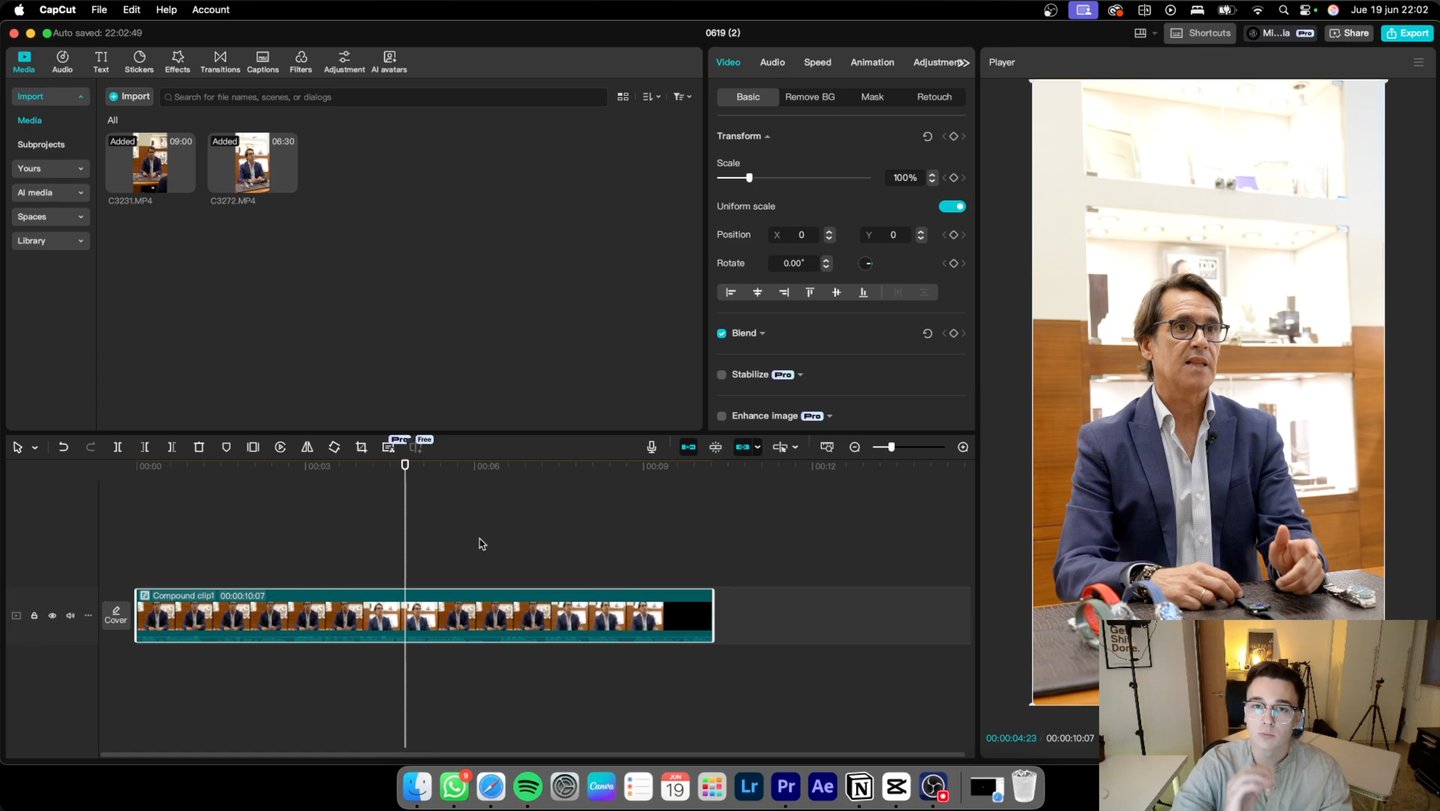
Task: Select the Mask tab
Action: pyautogui.click(x=872, y=97)
